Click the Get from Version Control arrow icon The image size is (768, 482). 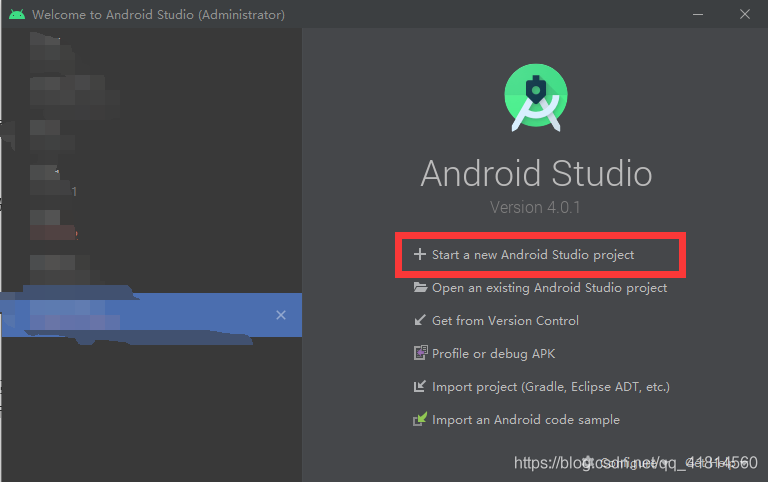pos(420,321)
